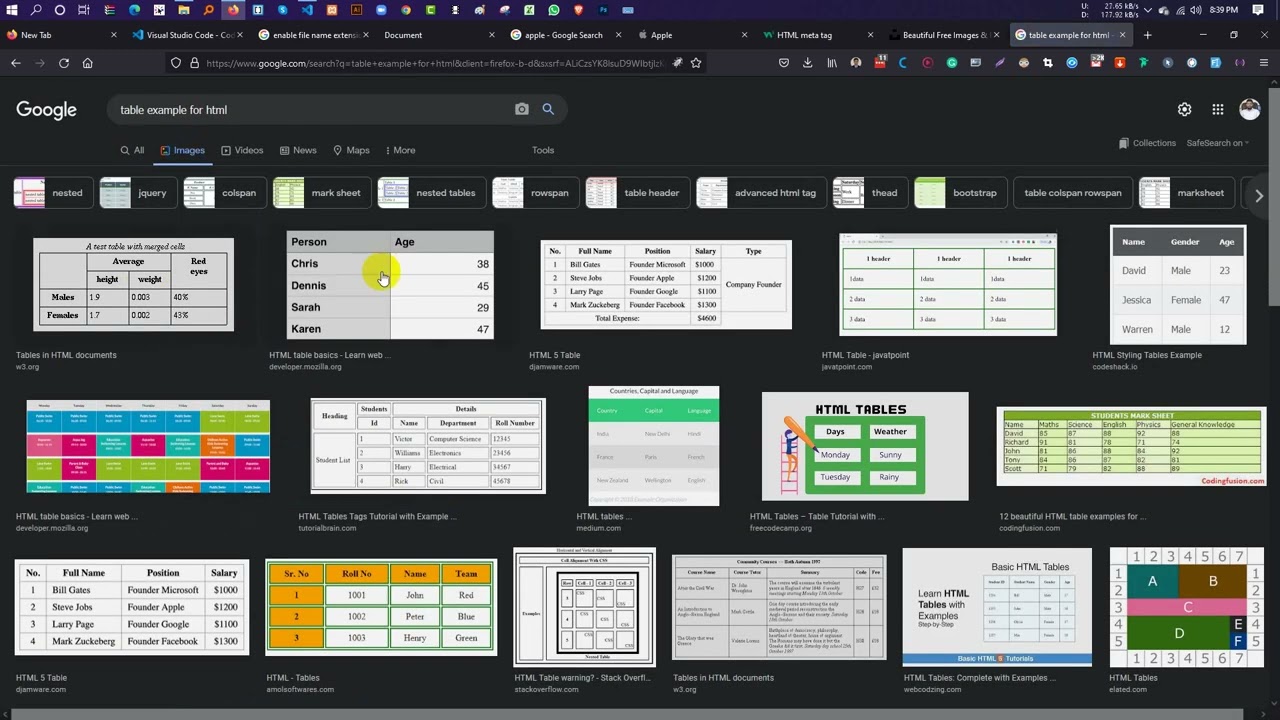The image size is (1280, 720).
Task: Filter by the colspan chip
Action: 226,193
